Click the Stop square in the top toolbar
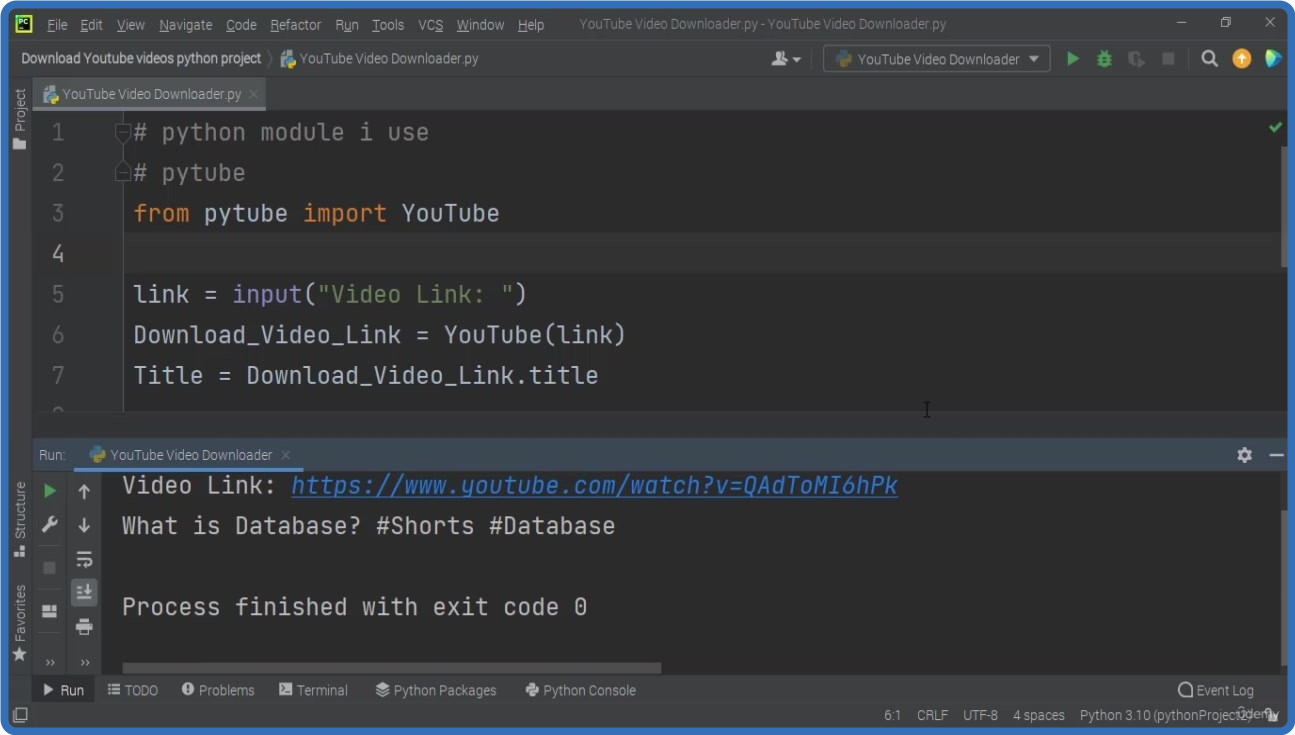 (x=1168, y=59)
